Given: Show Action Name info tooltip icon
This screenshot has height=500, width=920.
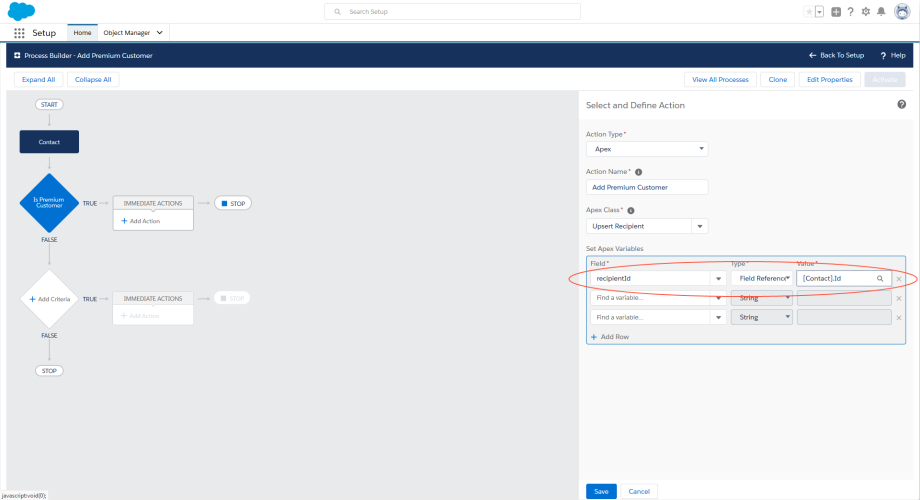Looking at the screenshot, I should 639,172.
